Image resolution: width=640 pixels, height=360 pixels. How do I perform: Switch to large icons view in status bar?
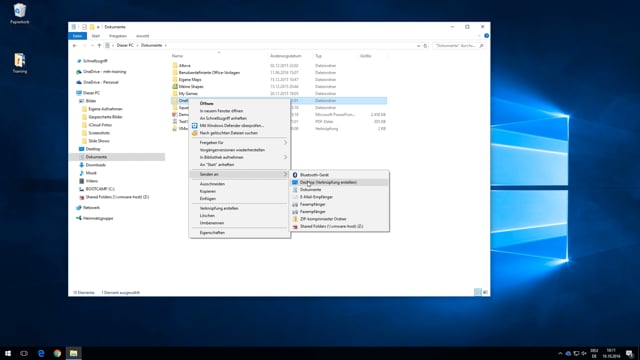(485, 292)
